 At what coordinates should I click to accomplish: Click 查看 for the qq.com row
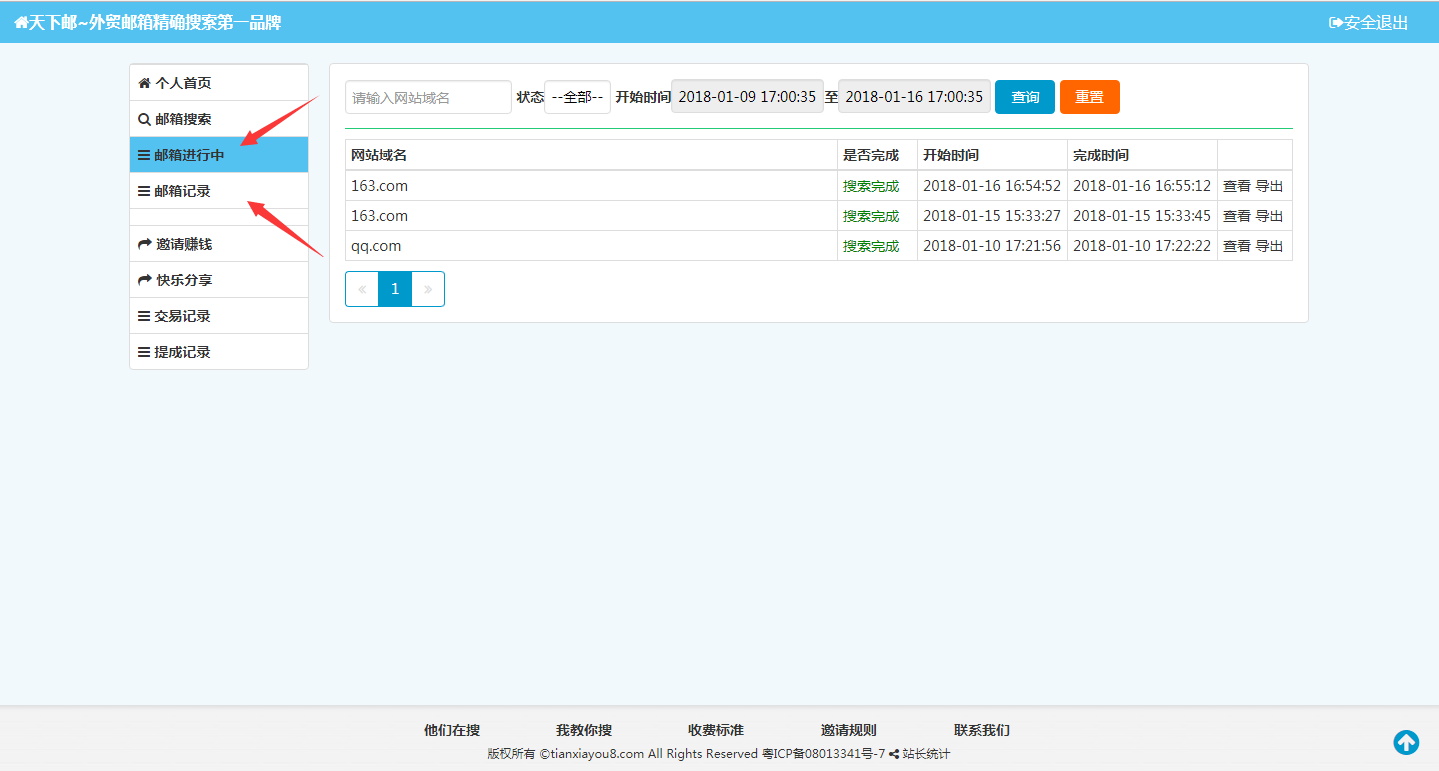(1237, 246)
